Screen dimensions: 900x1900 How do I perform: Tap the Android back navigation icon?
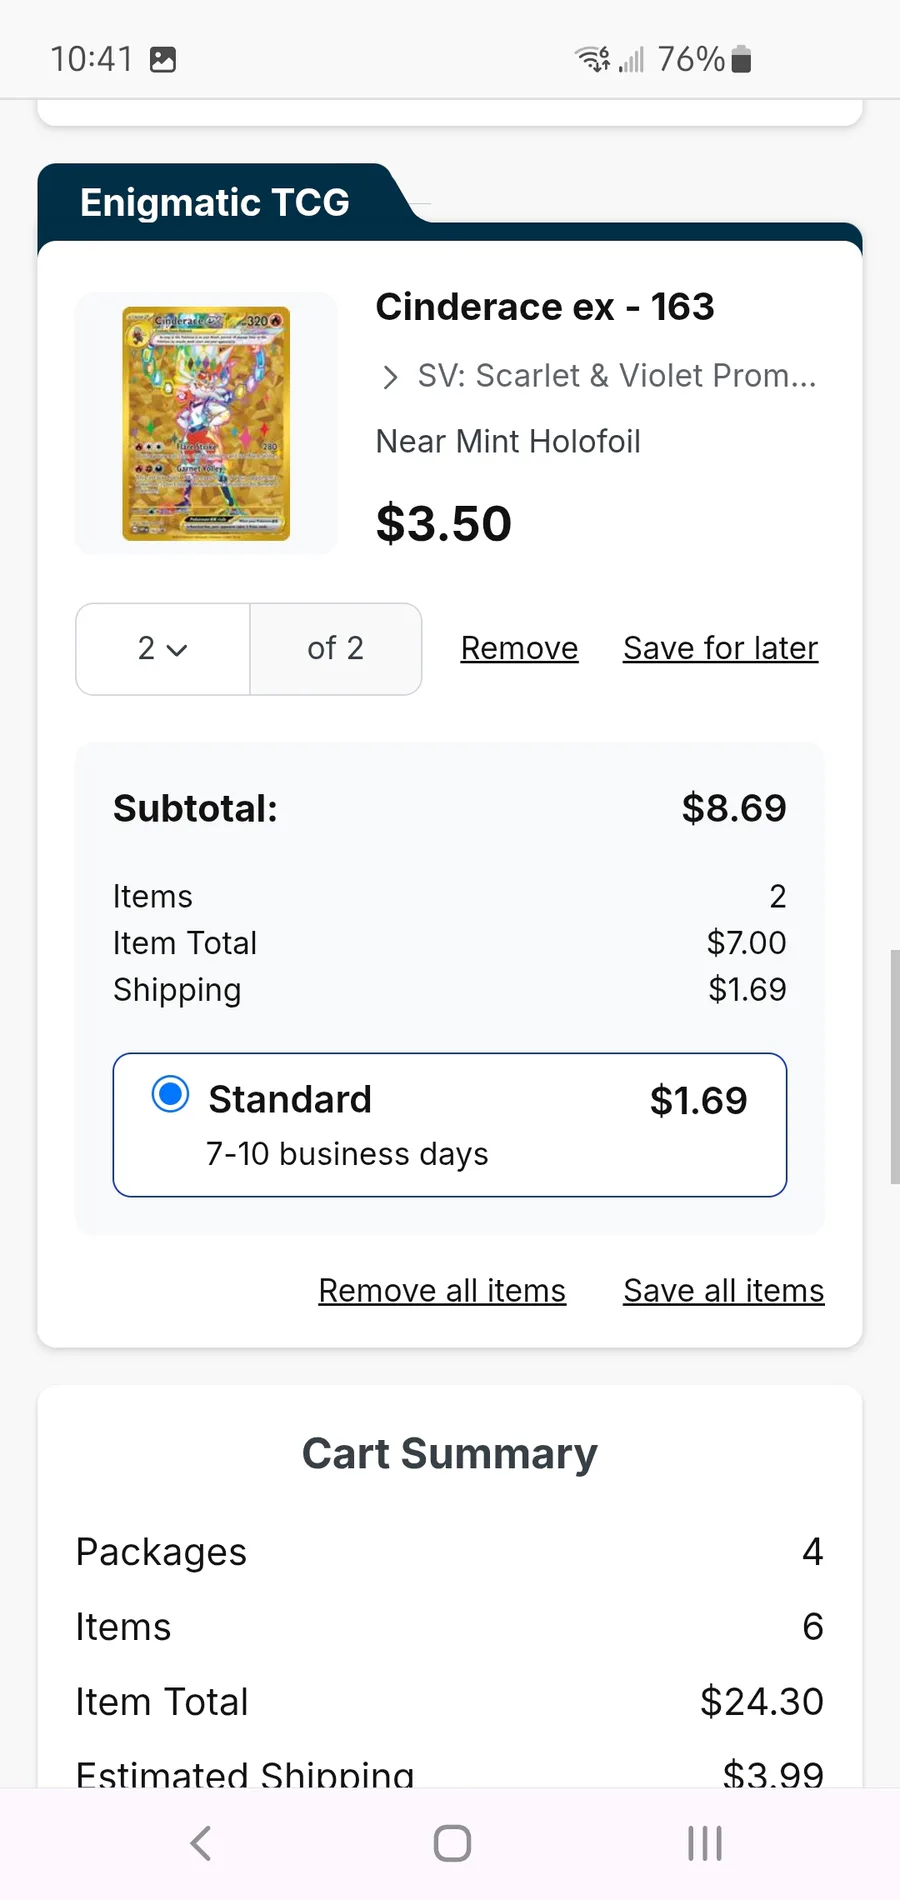[x=201, y=1843]
